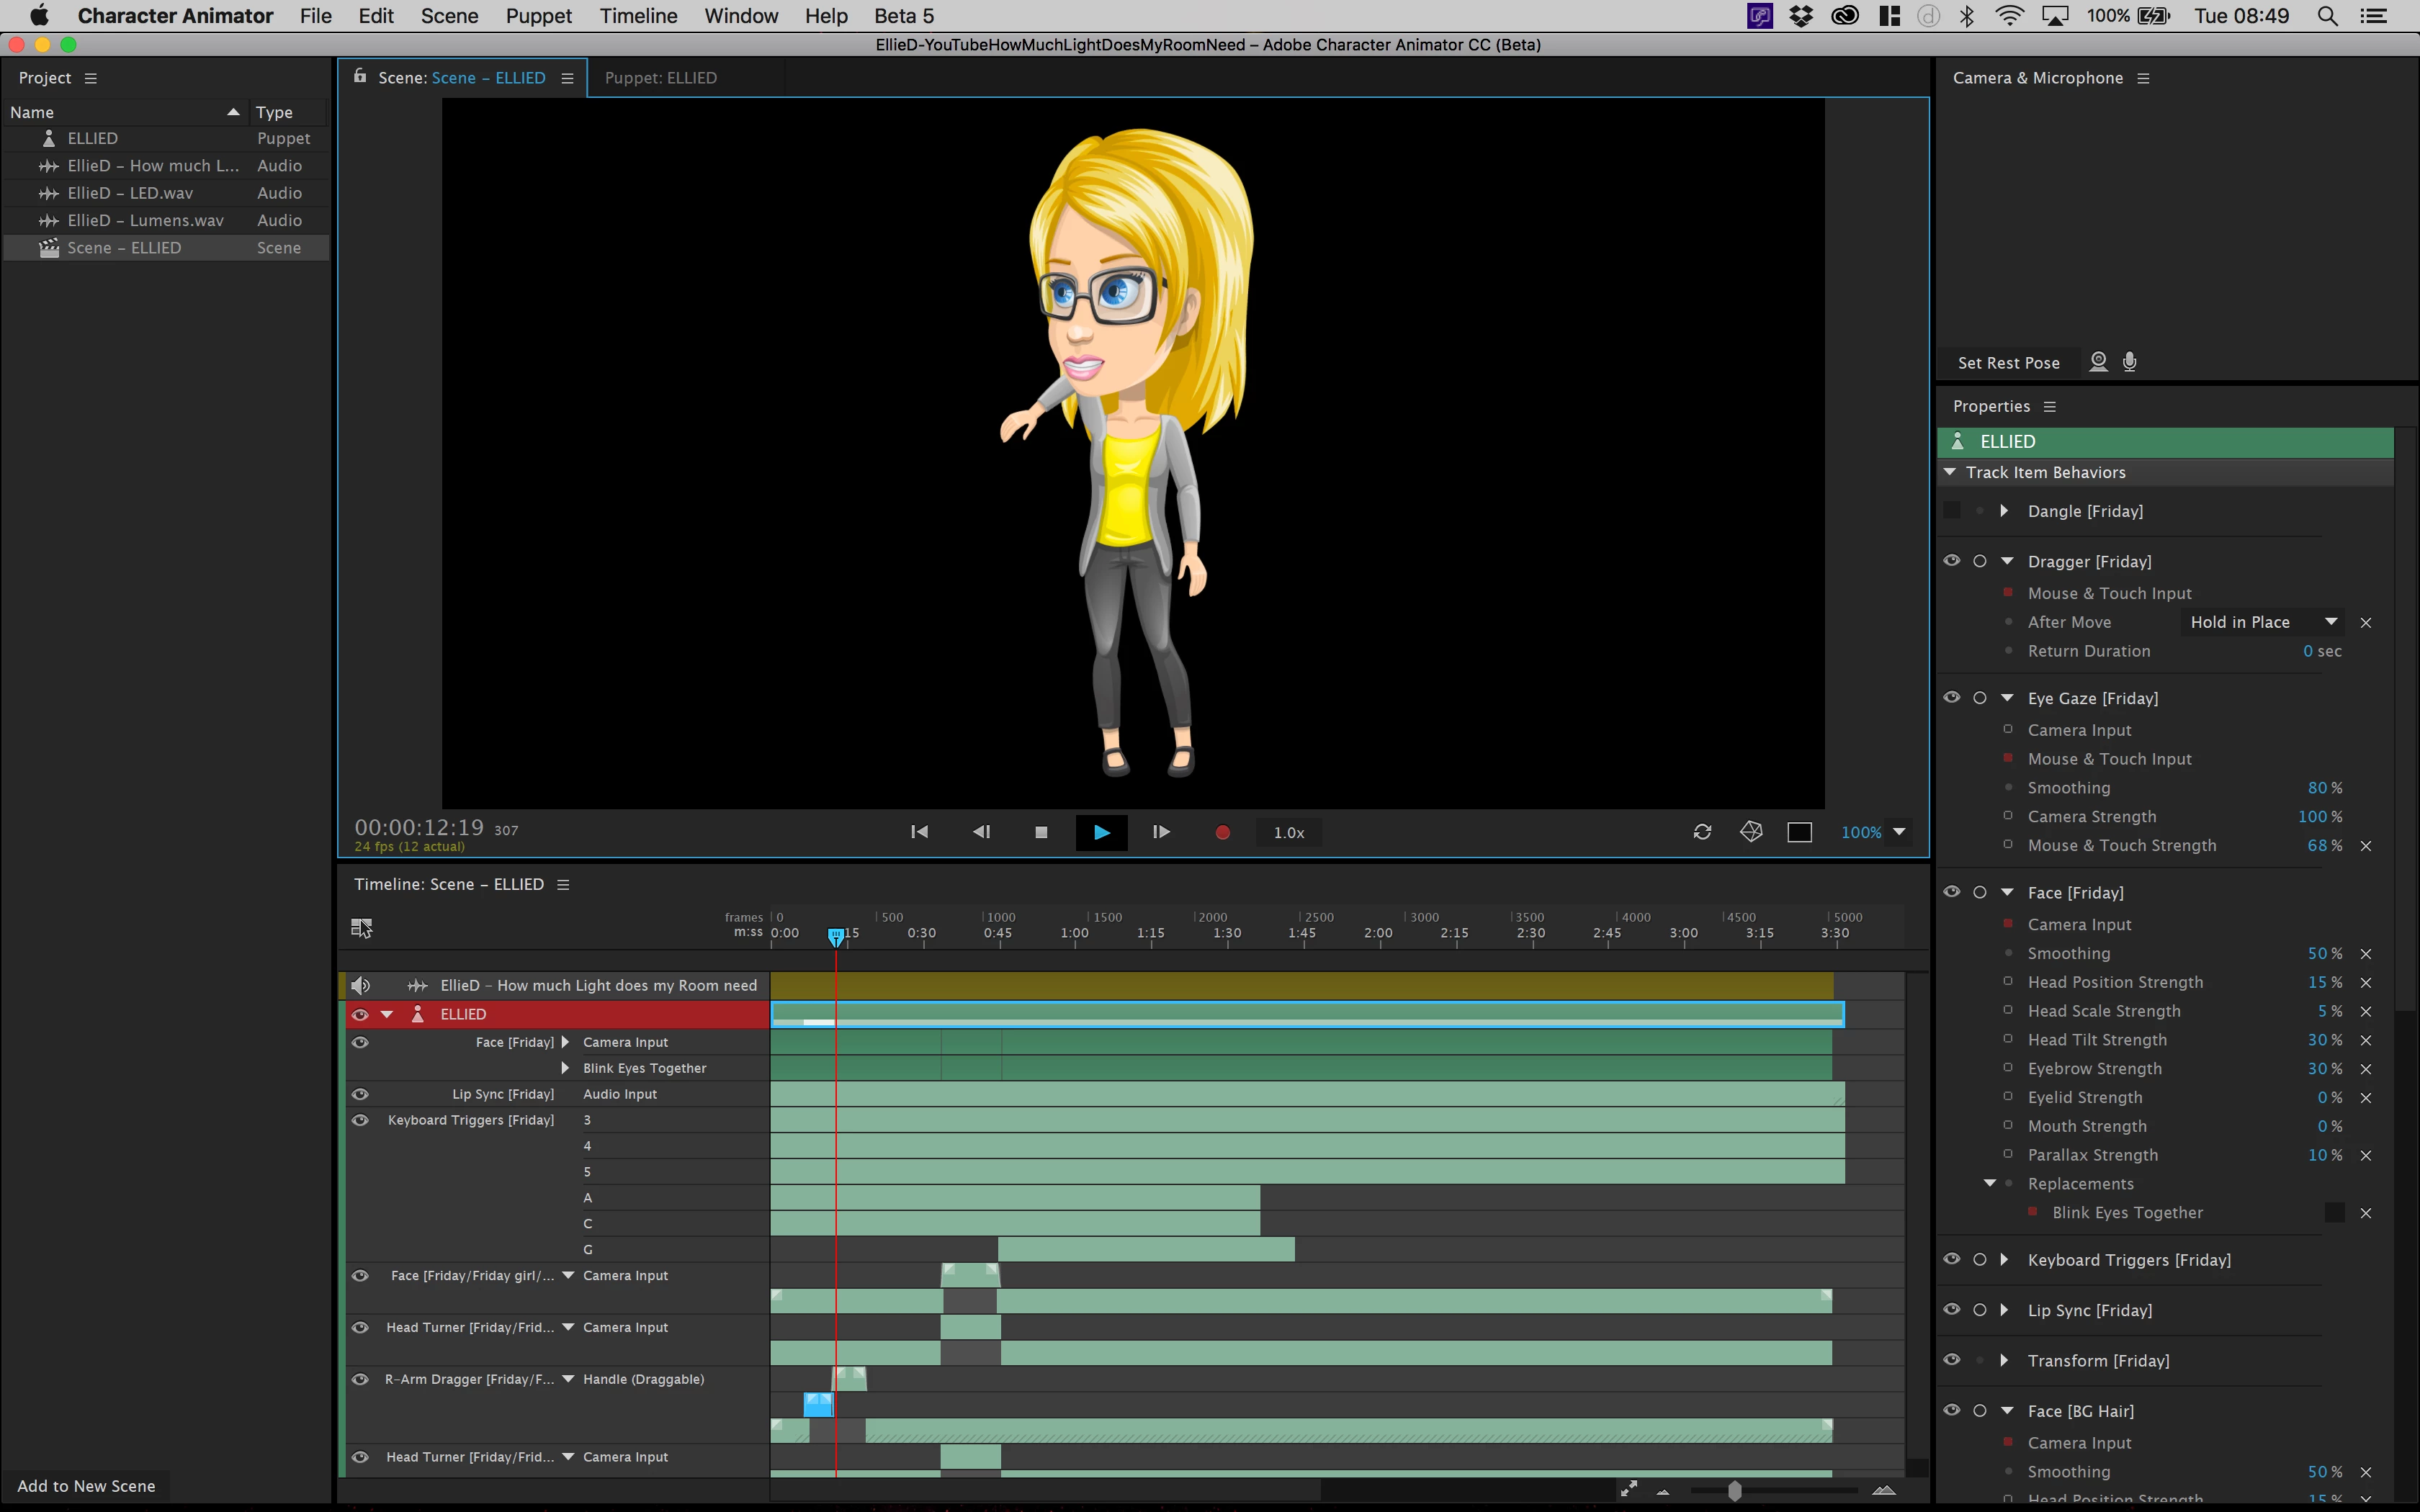Image resolution: width=2420 pixels, height=1512 pixels.
Task: Toggle scene background transparency icon
Action: coord(1799,832)
